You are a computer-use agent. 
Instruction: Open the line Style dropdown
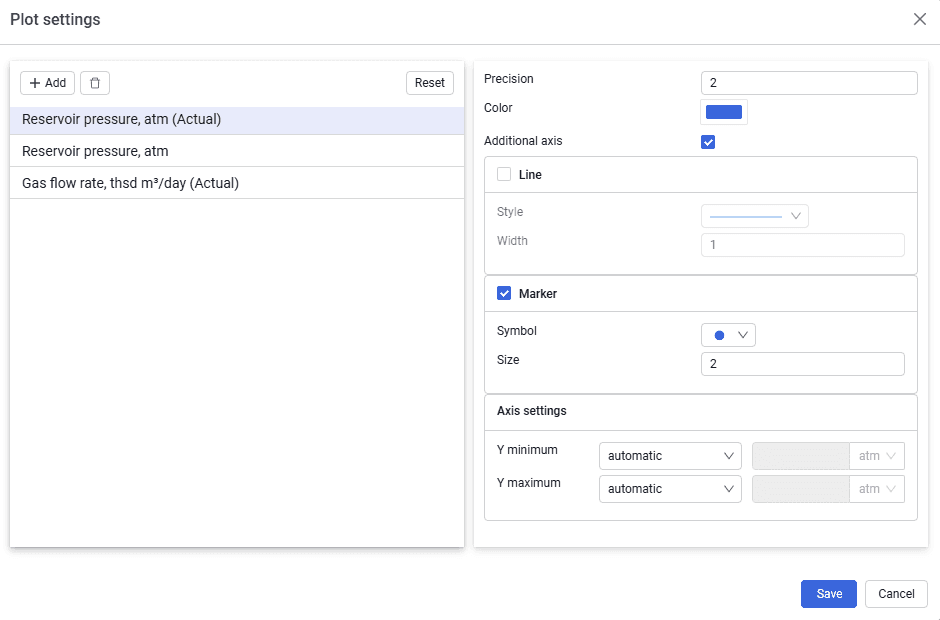click(755, 216)
